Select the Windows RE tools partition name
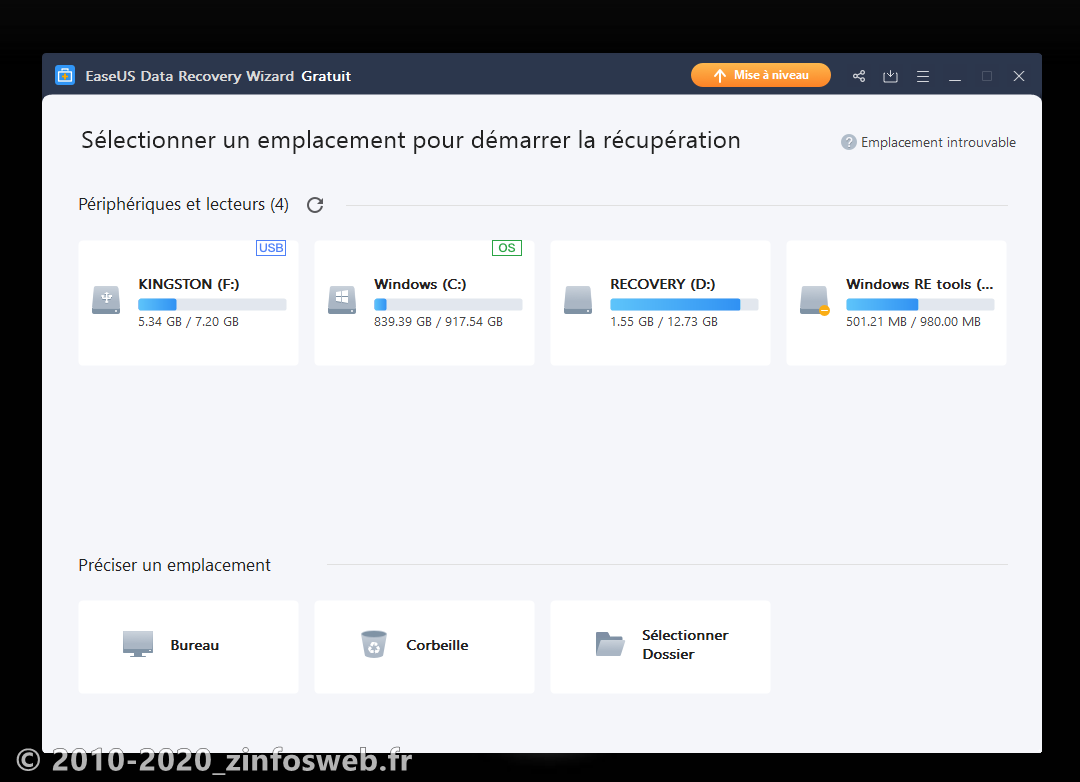Viewport: 1080px width, 782px height. click(x=920, y=284)
